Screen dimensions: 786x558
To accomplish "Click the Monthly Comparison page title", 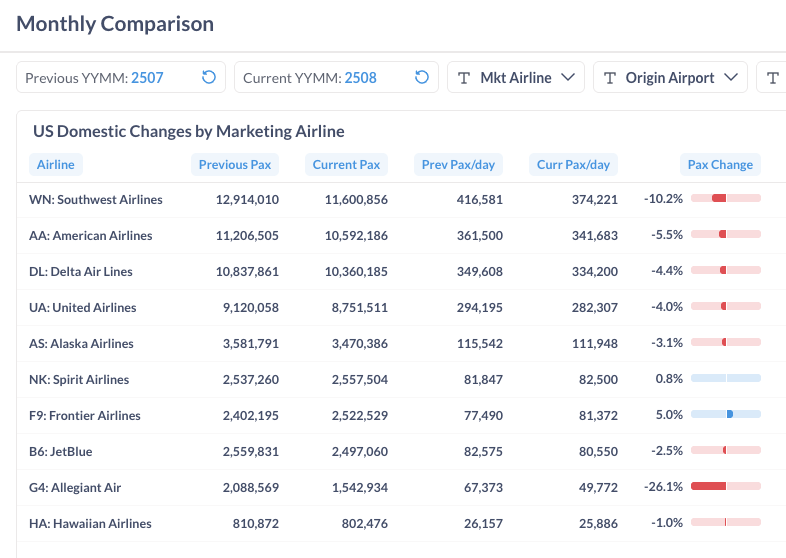I will (115, 24).
